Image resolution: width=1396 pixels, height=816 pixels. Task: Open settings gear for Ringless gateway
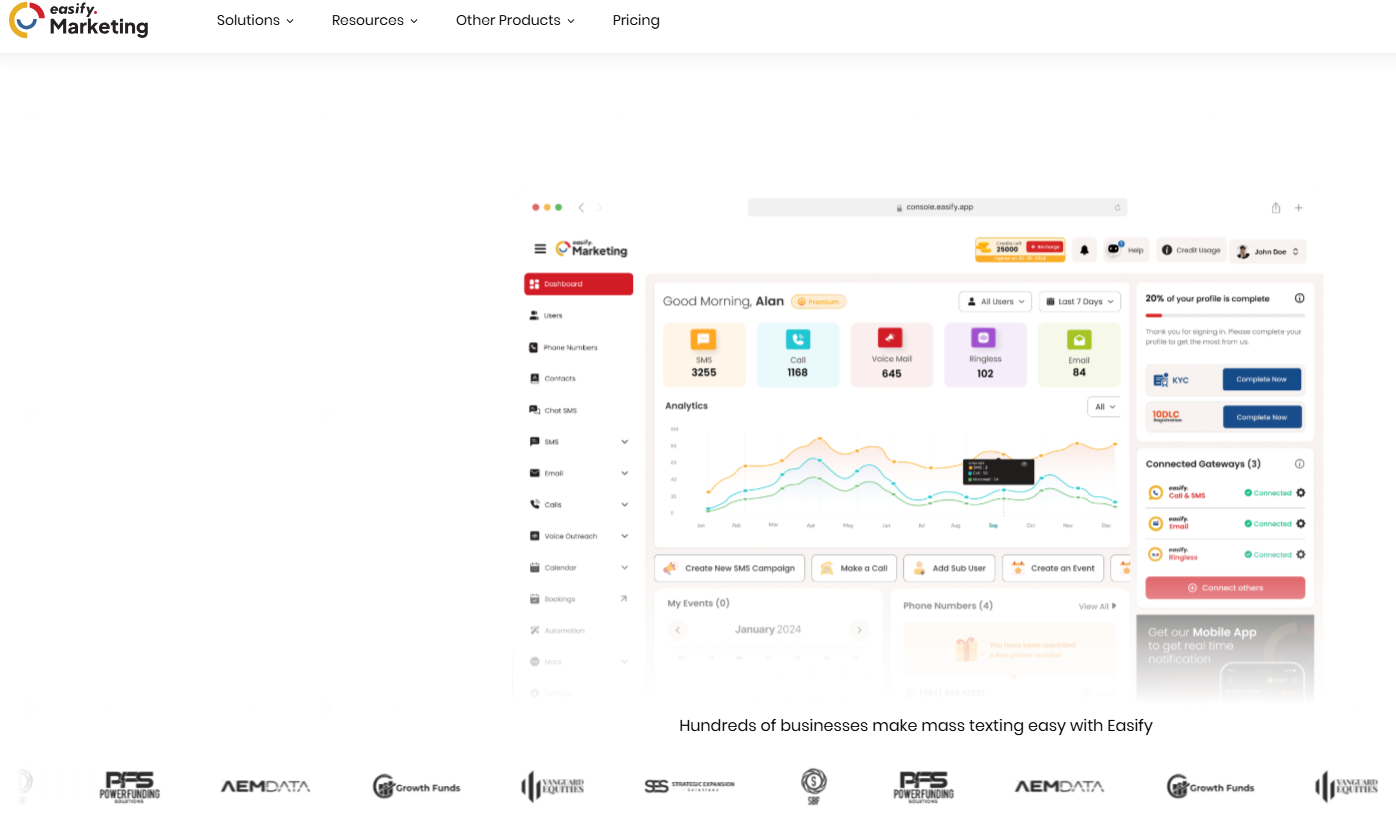click(1300, 554)
